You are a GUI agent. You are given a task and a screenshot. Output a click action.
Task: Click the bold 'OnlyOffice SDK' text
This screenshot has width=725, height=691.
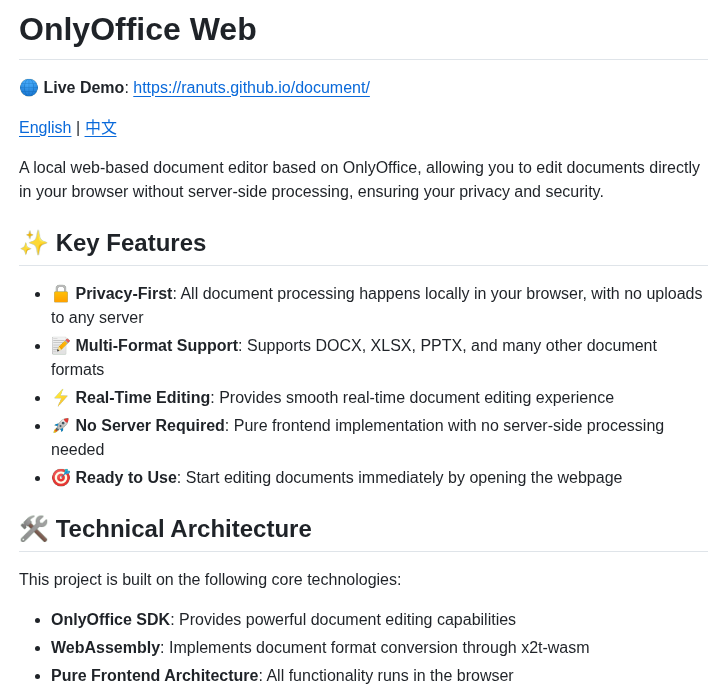click(x=111, y=619)
